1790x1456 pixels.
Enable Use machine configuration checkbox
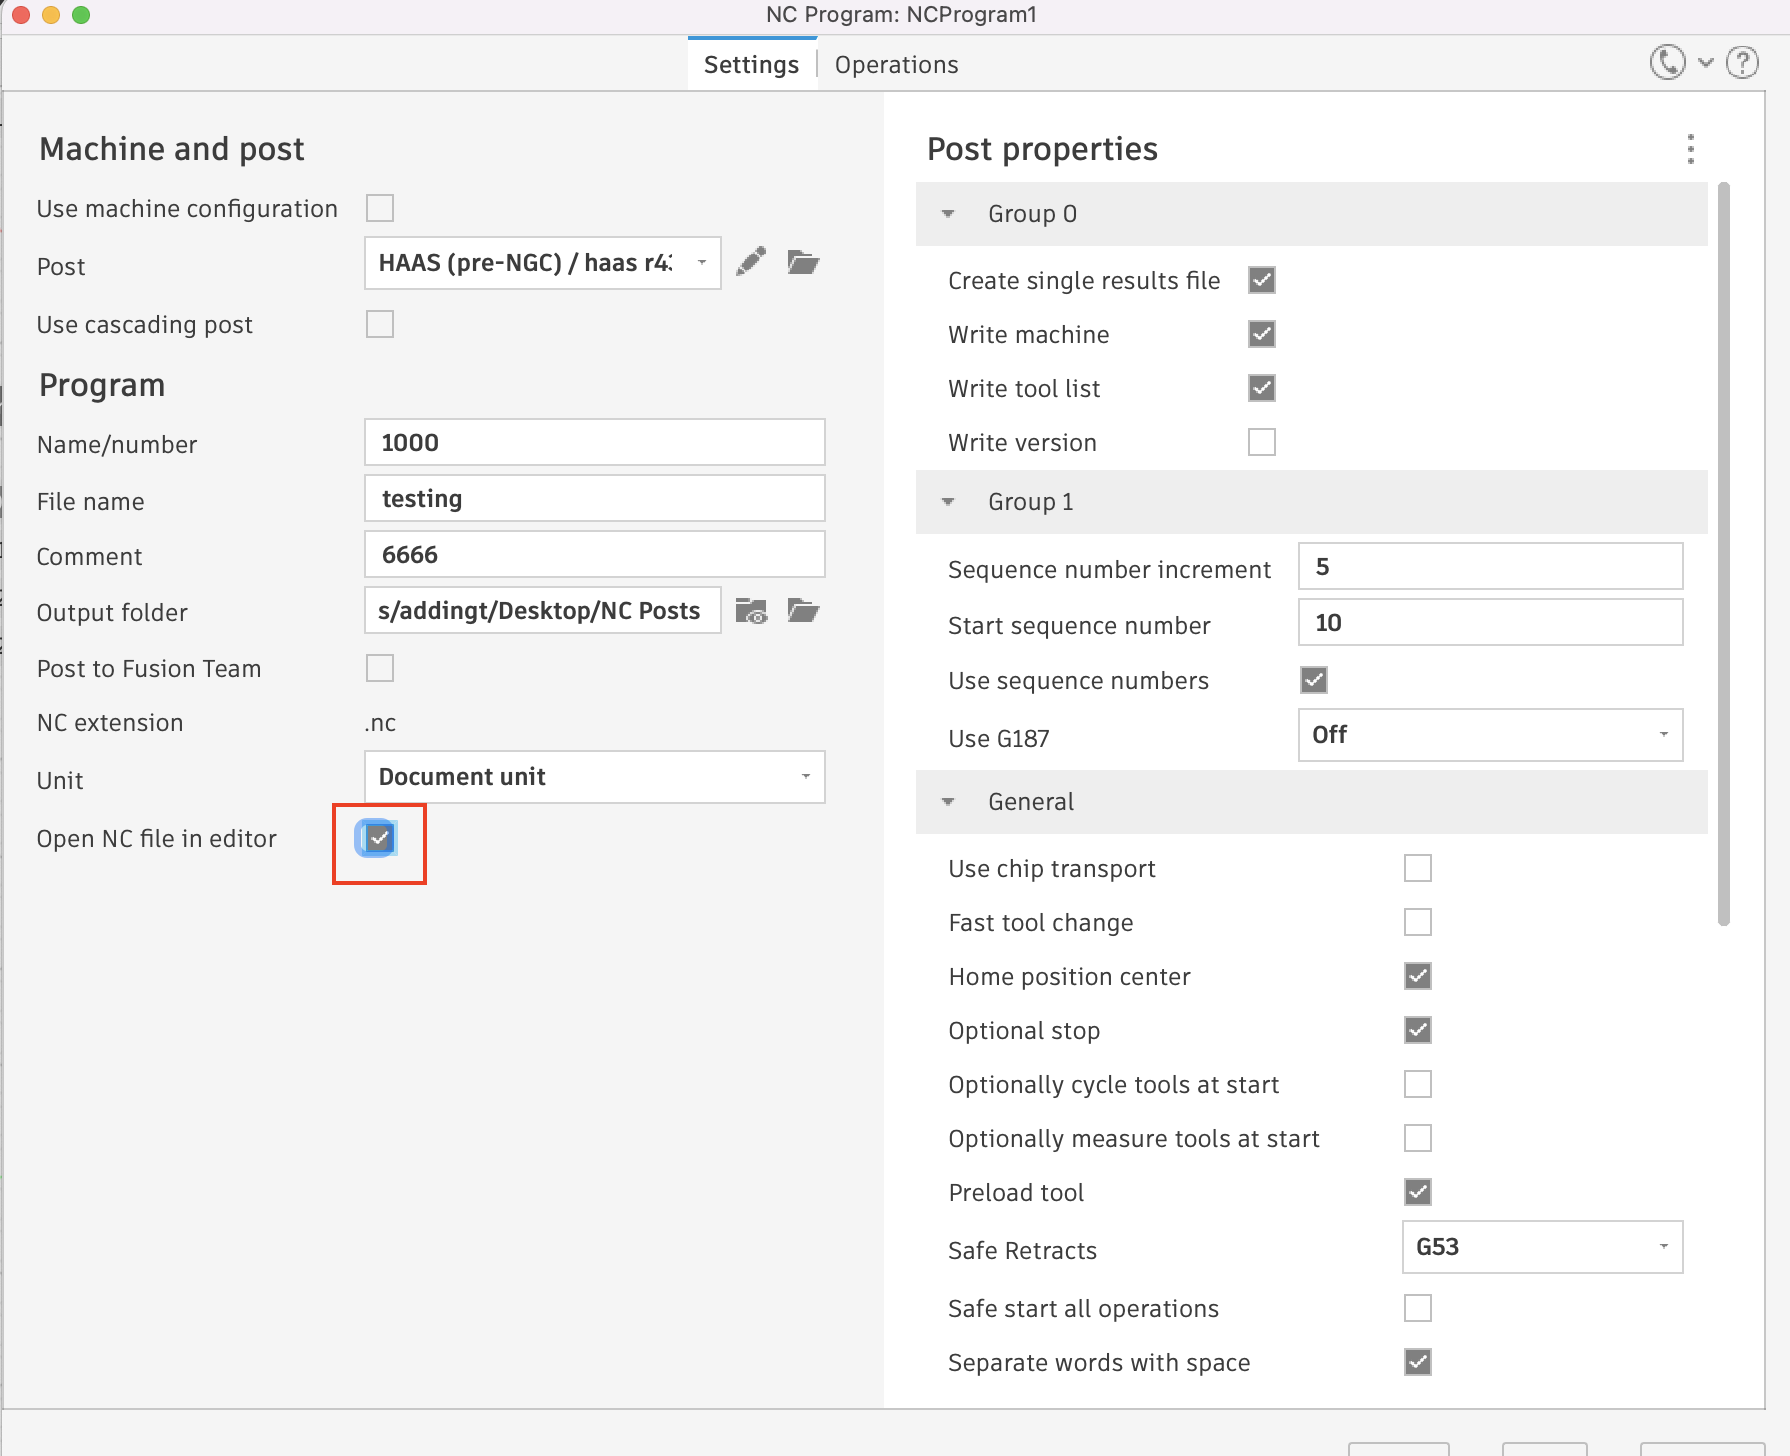(x=380, y=208)
